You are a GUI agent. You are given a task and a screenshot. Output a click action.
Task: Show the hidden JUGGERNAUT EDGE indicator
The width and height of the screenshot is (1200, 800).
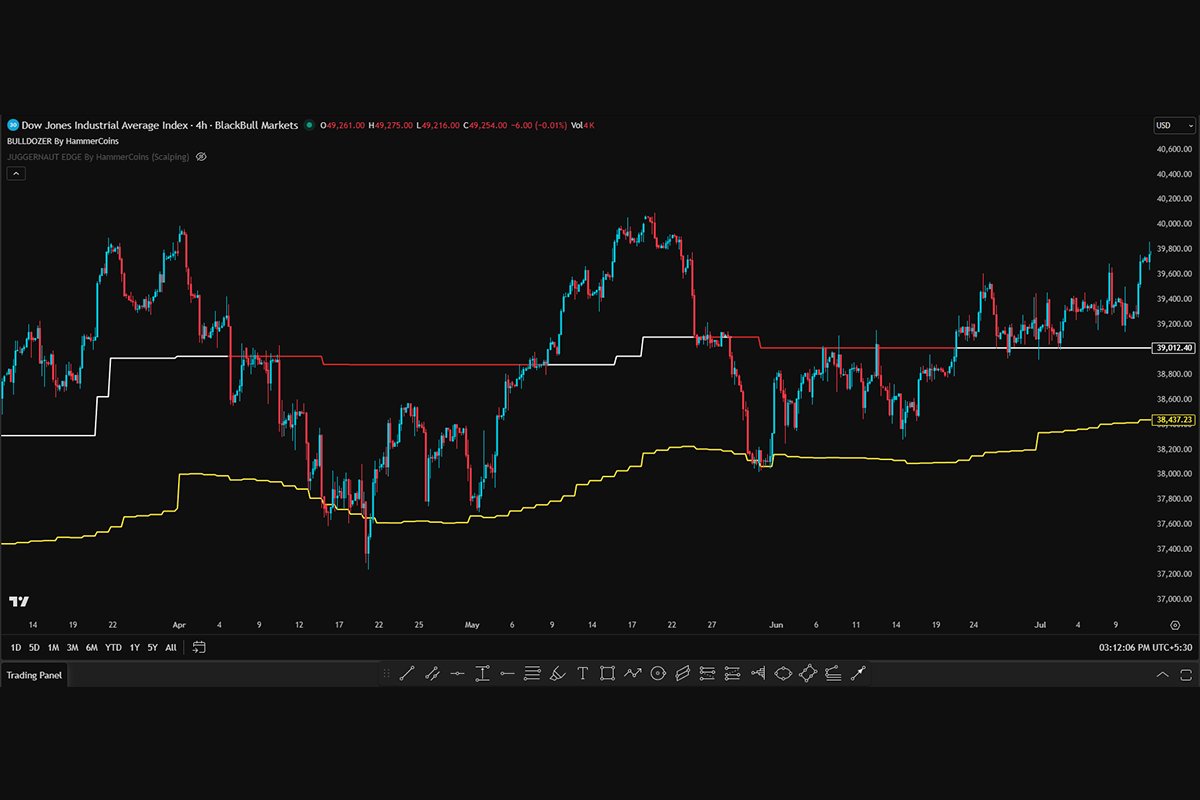[201, 157]
